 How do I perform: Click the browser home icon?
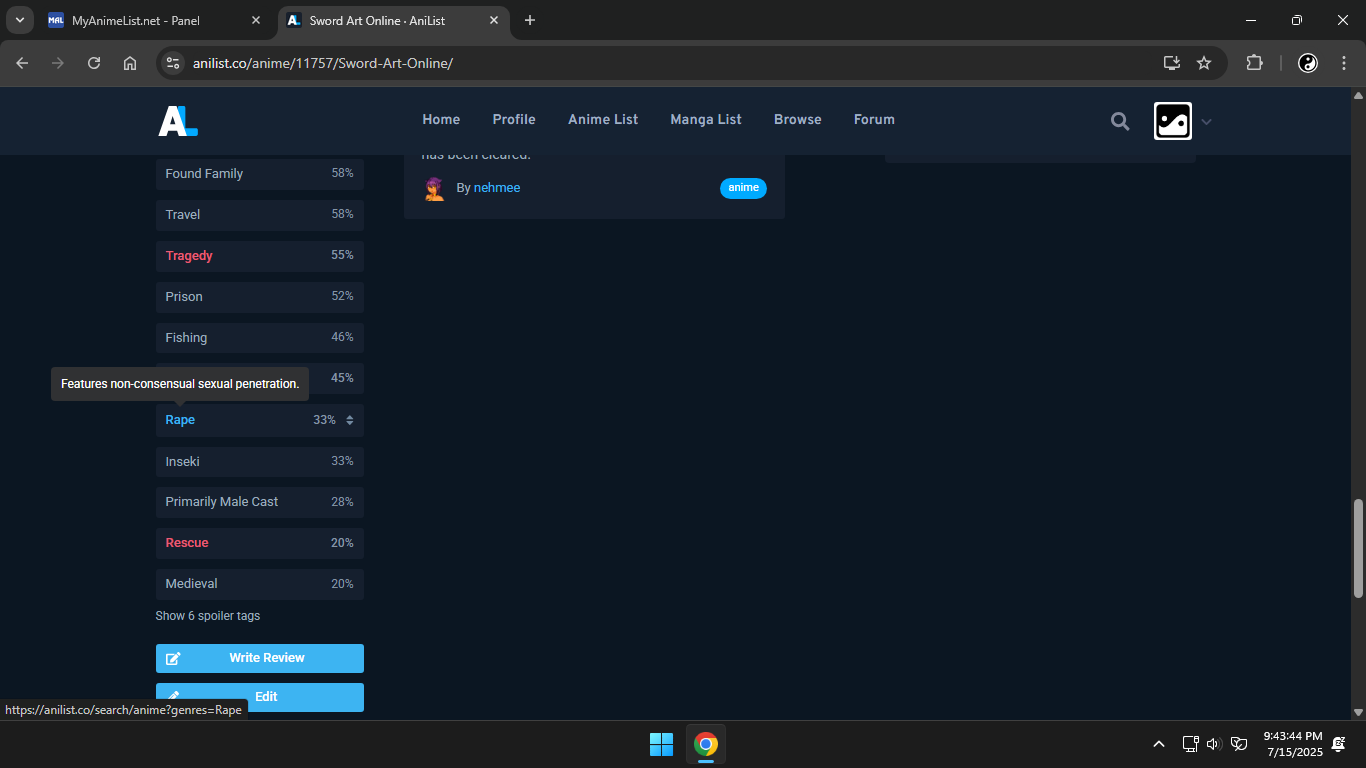(x=130, y=63)
